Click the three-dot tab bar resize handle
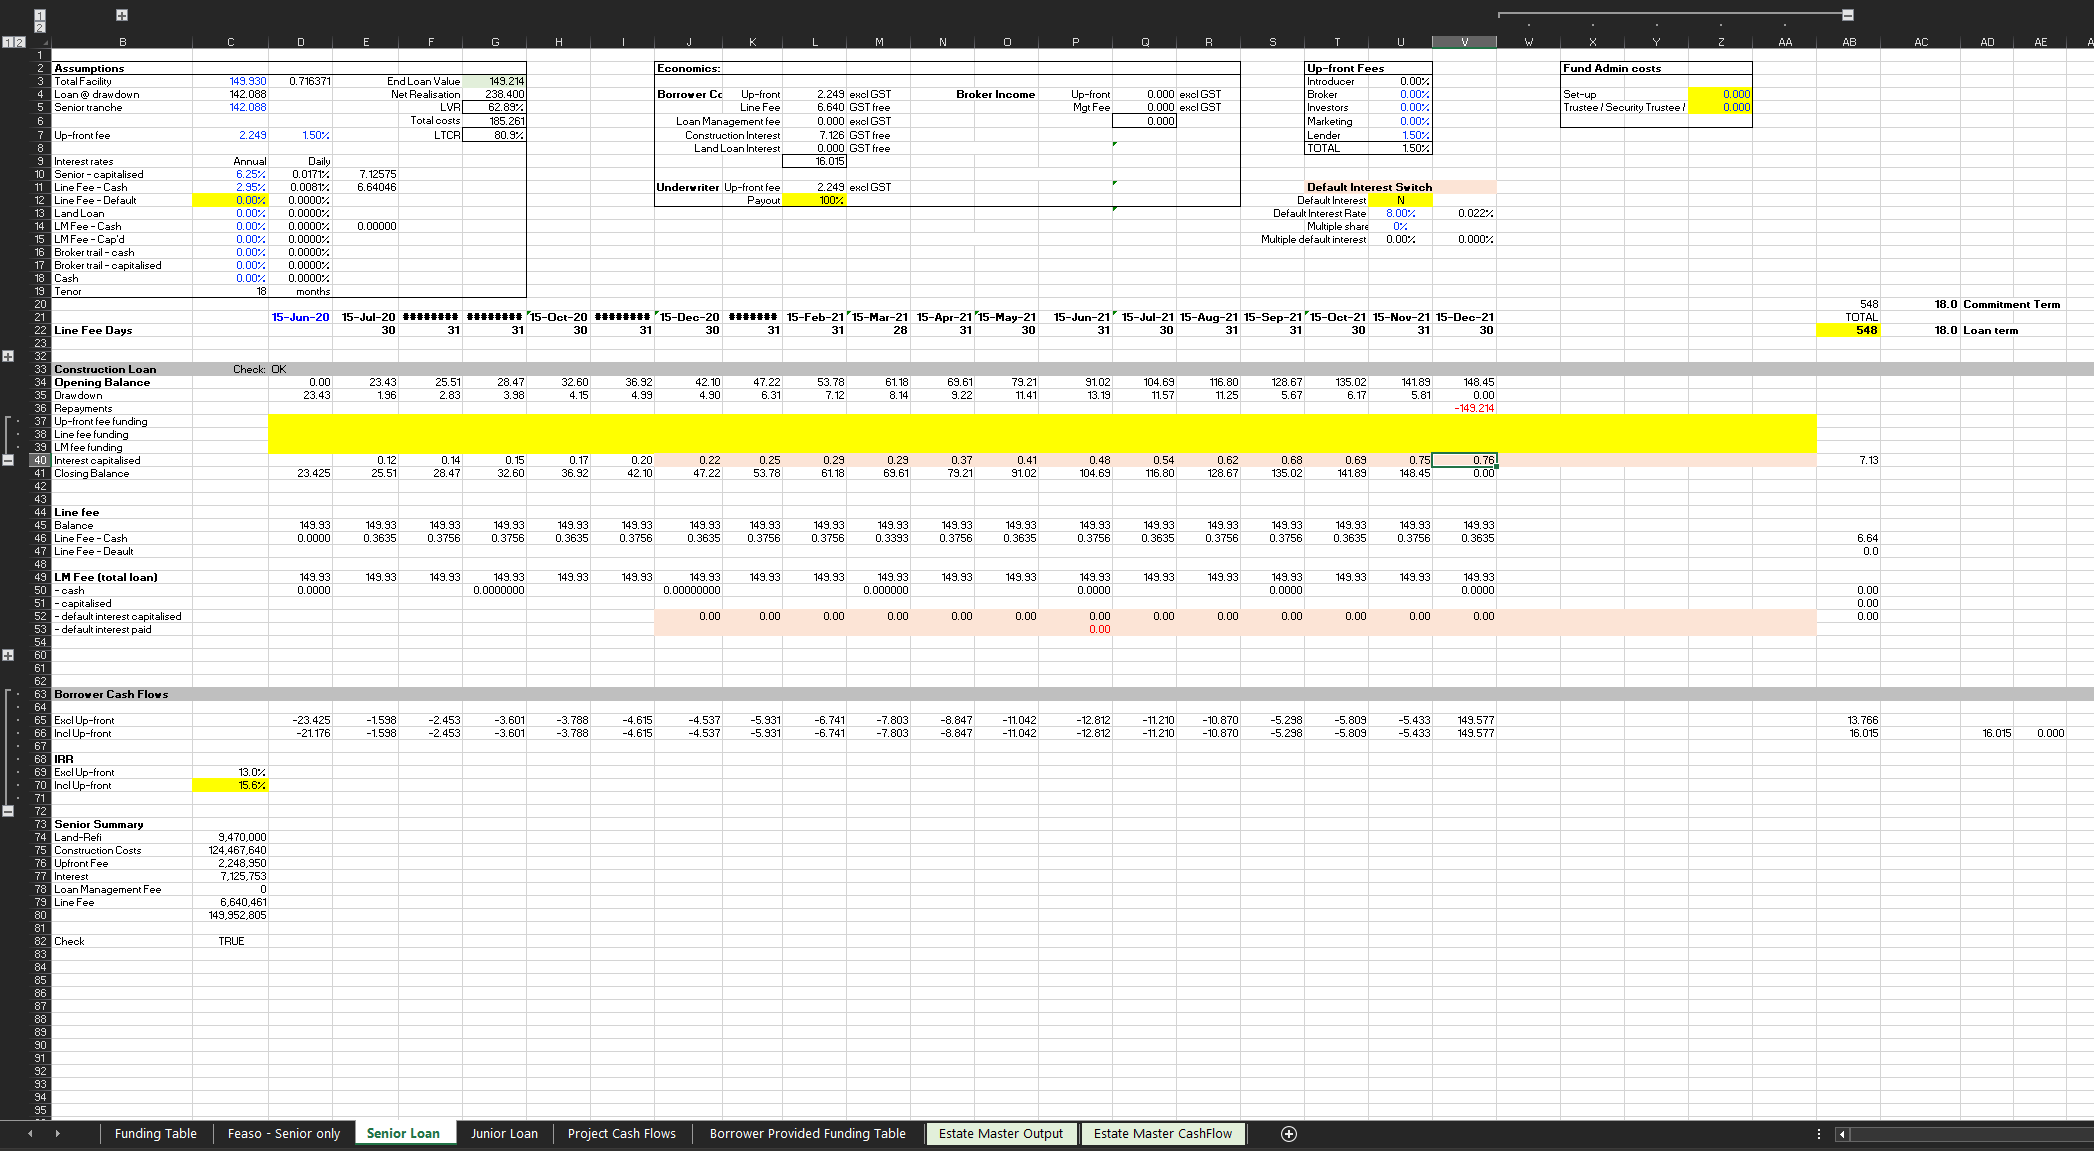The height and width of the screenshot is (1151, 2094). 1818,1133
